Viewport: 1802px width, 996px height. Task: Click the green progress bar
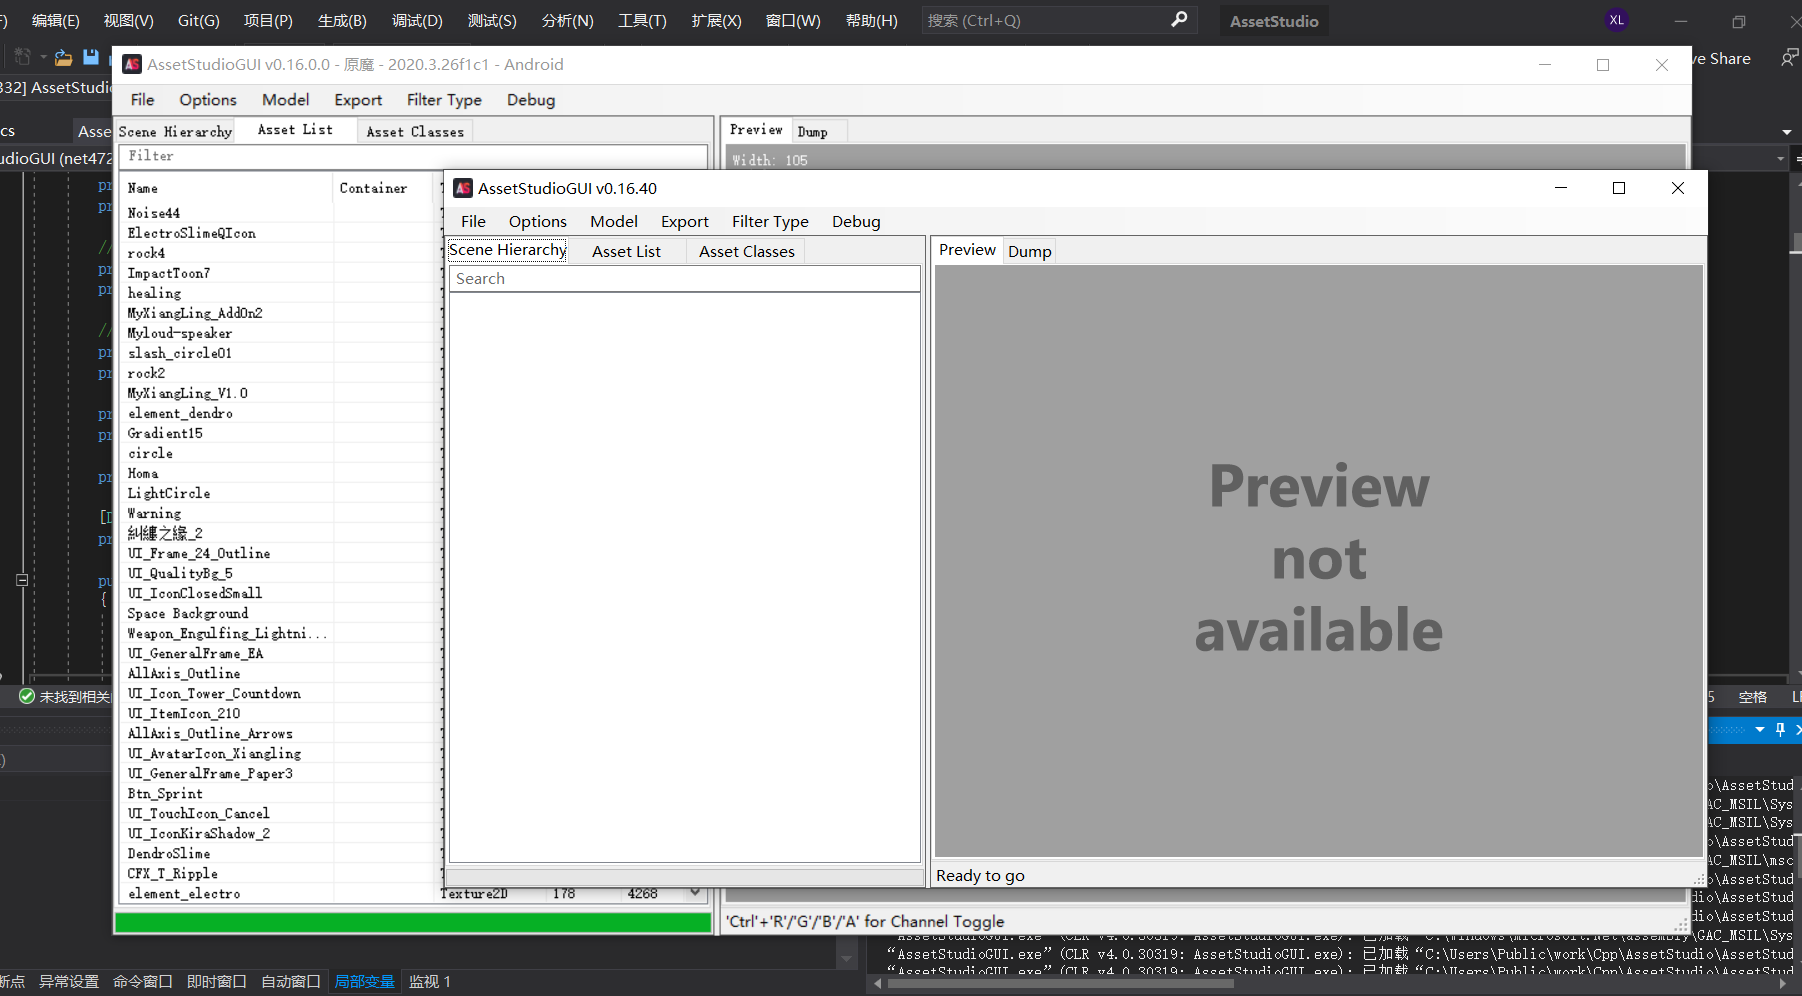tap(412, 922)
